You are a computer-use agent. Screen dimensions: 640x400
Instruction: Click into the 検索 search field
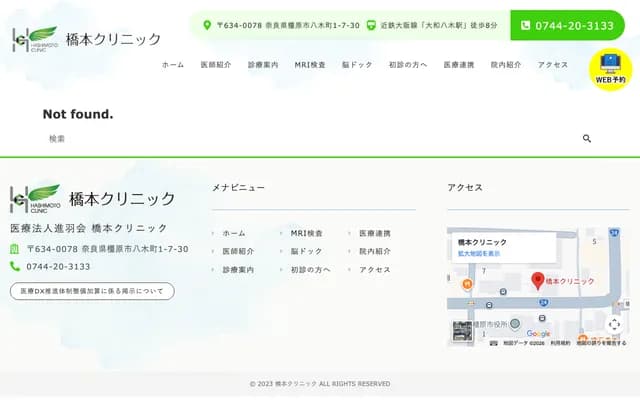click(x=300, y=139)
